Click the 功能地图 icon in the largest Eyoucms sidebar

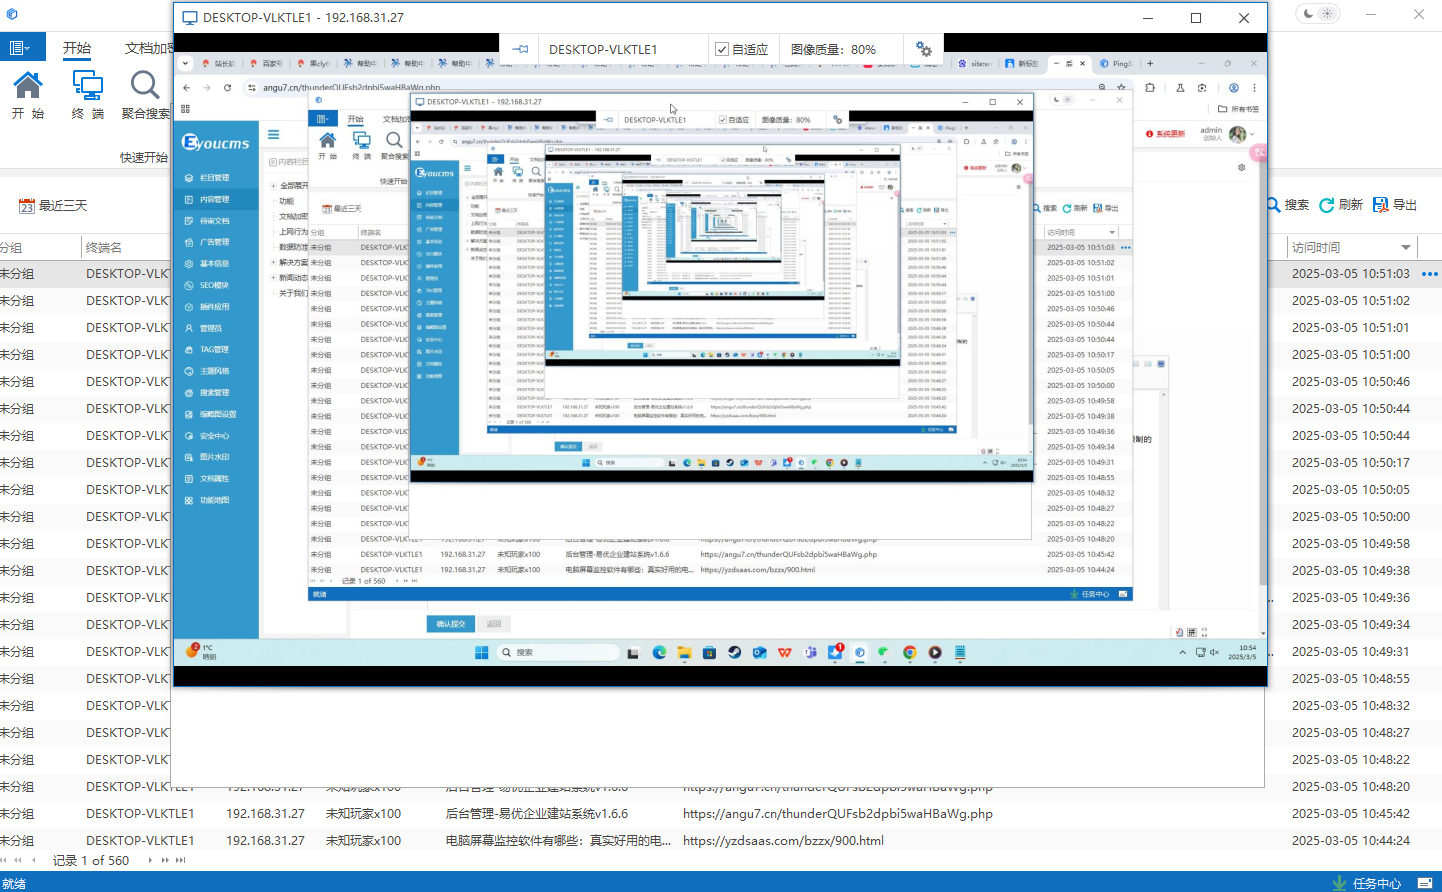189,500
